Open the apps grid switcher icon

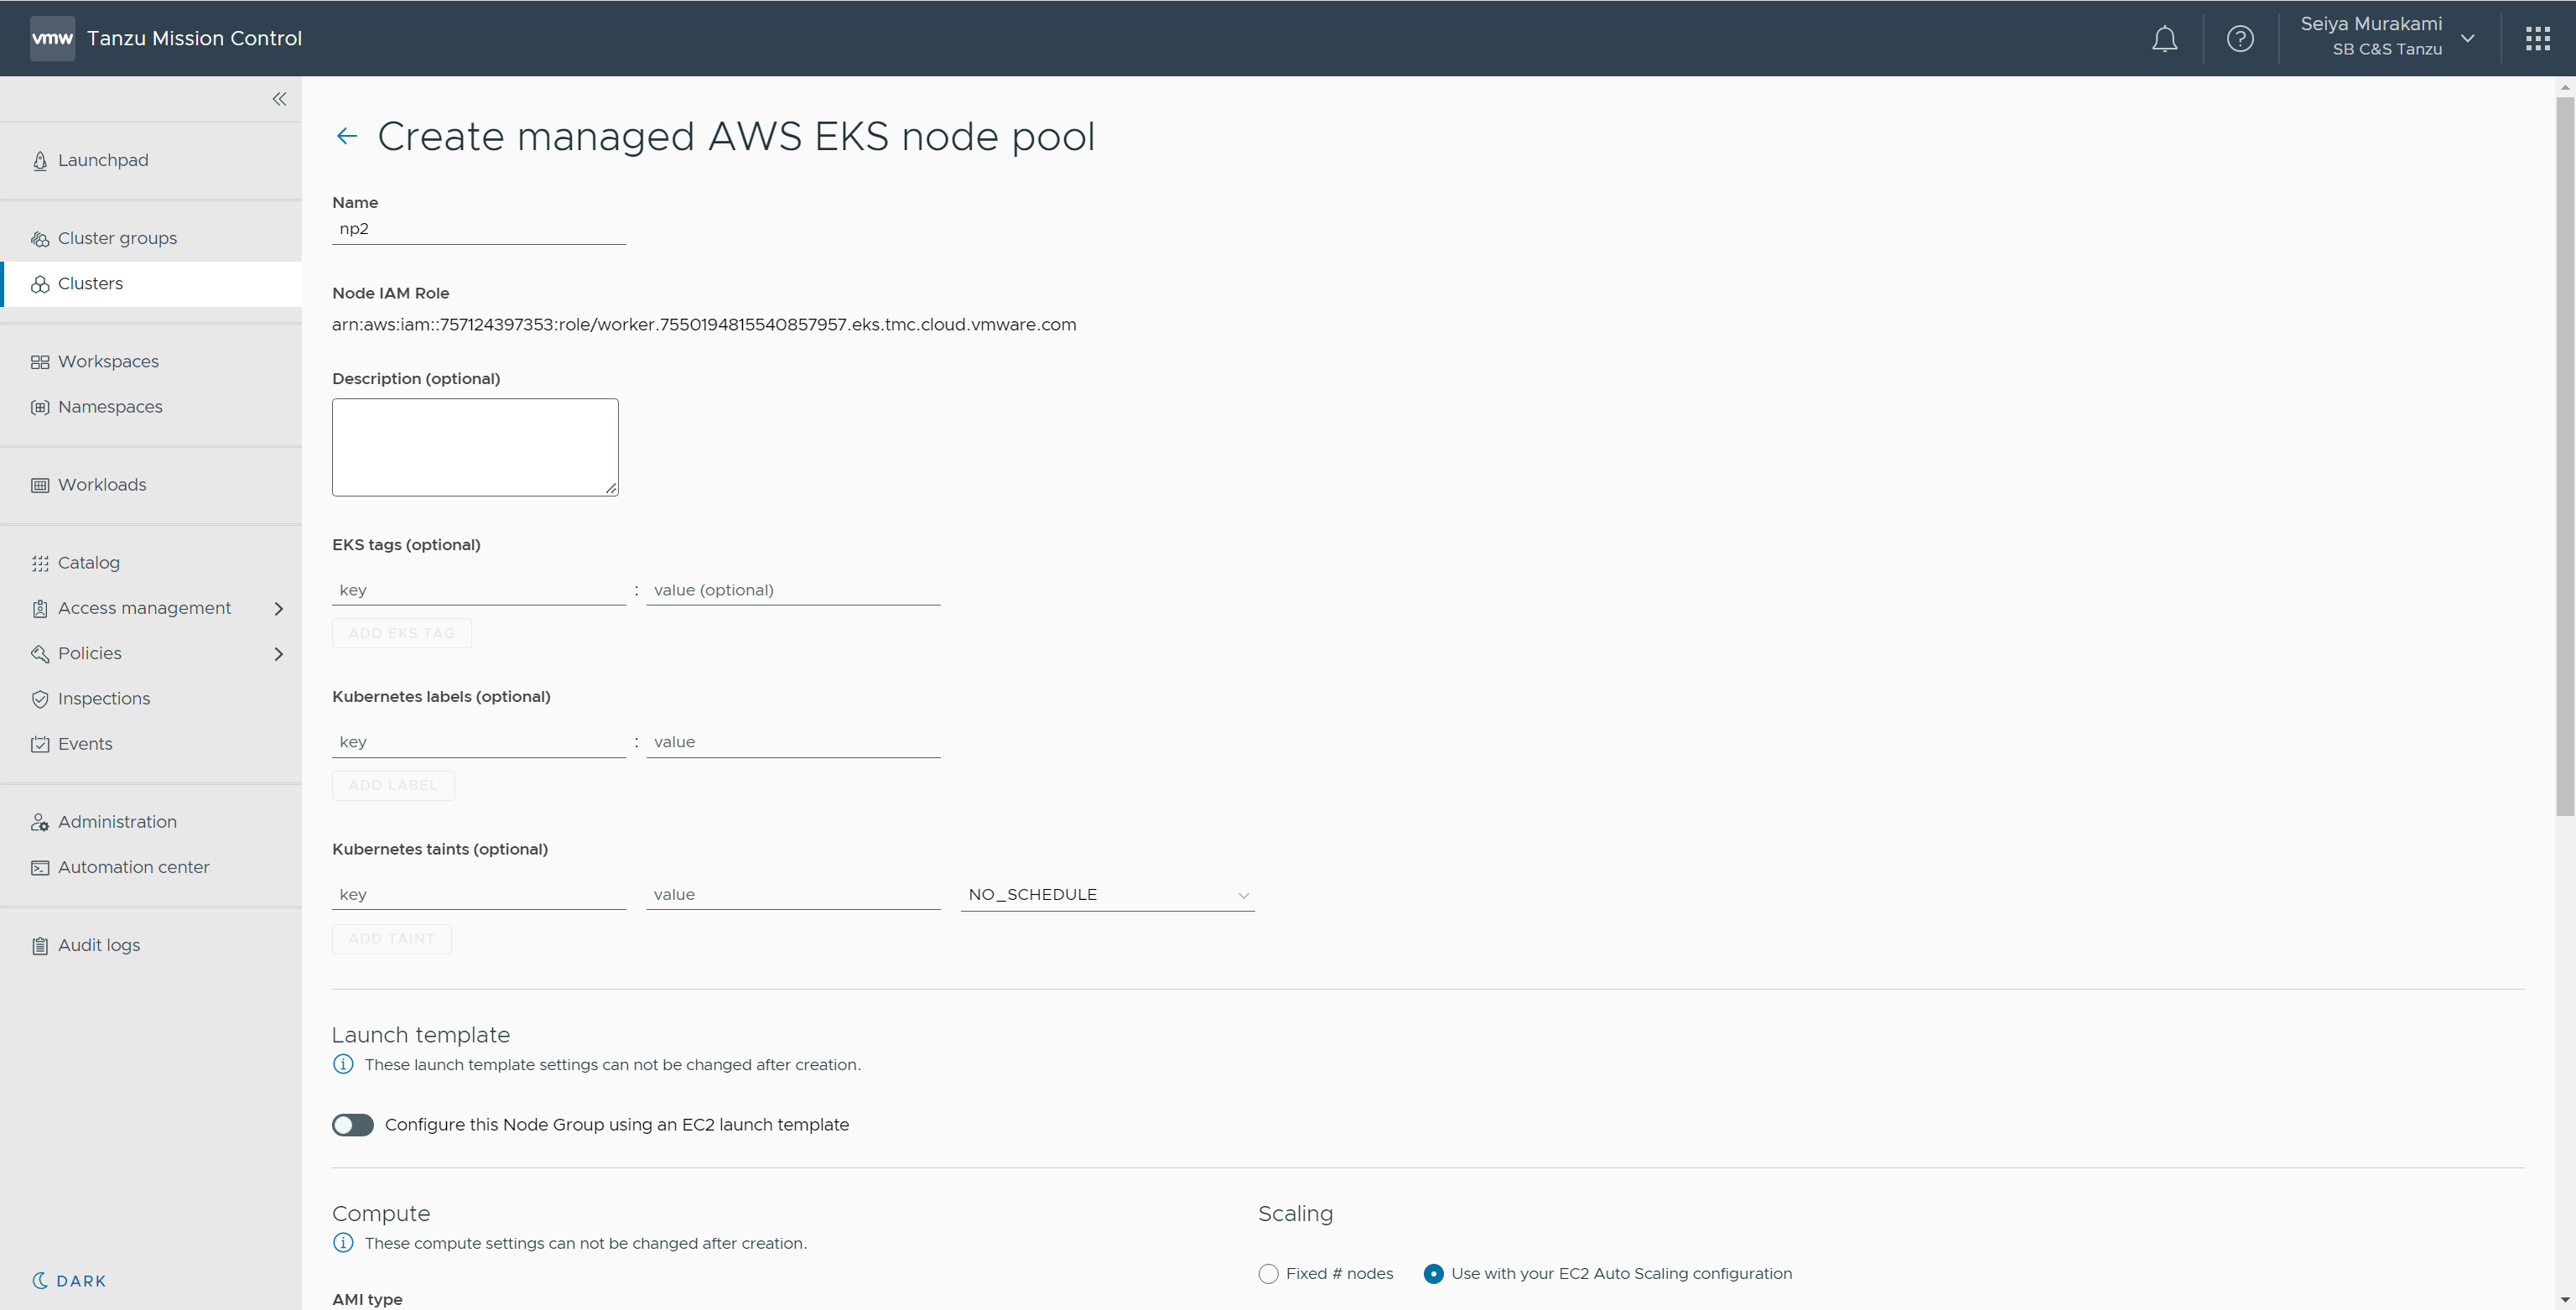2537,39
